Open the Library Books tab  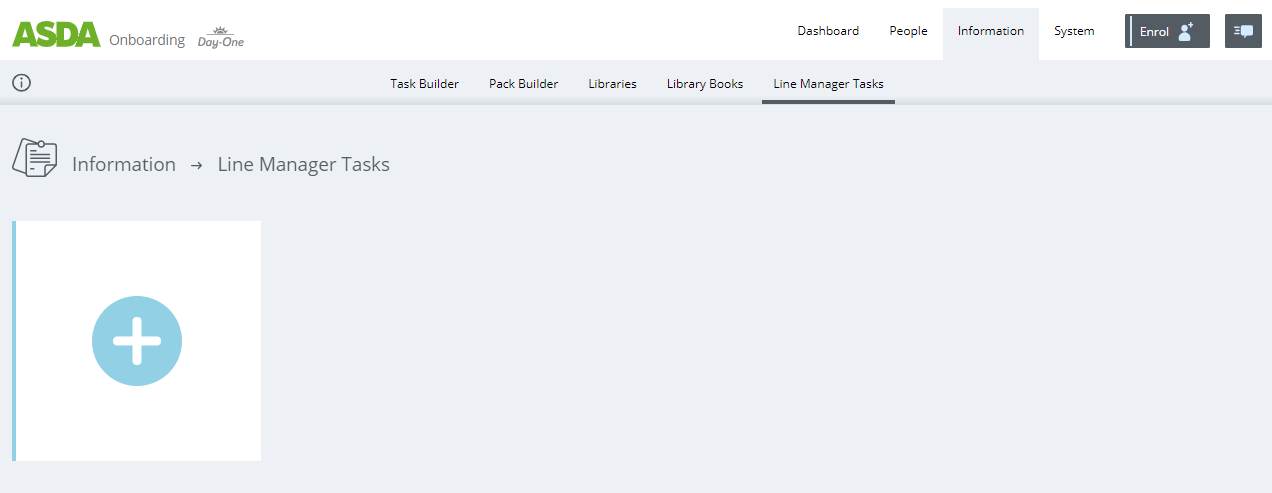point(704,84)
